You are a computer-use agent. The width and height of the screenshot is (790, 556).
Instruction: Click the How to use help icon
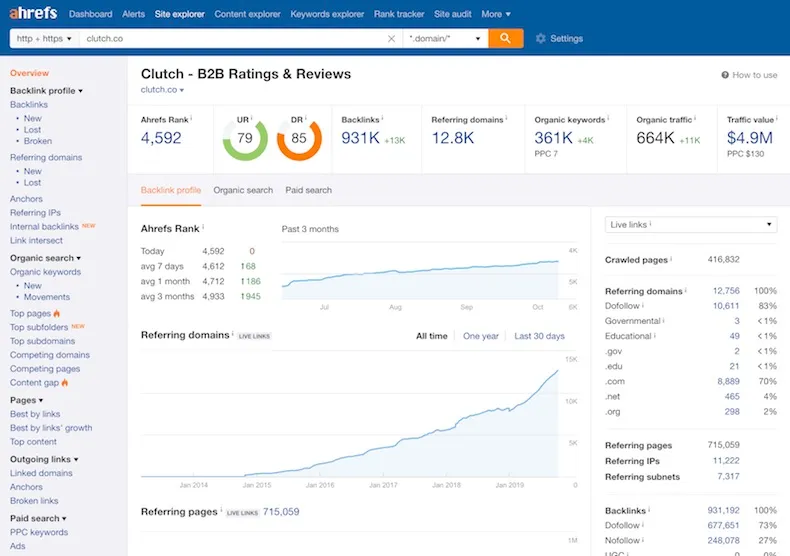725,75
